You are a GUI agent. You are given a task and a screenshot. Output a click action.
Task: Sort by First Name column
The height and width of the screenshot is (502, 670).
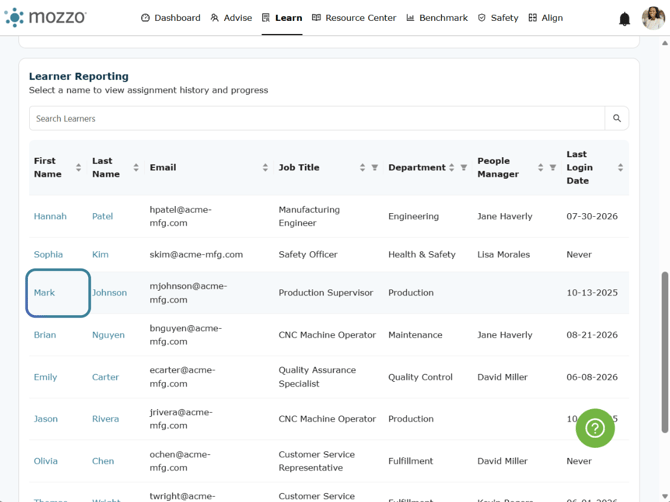point(78,167)
